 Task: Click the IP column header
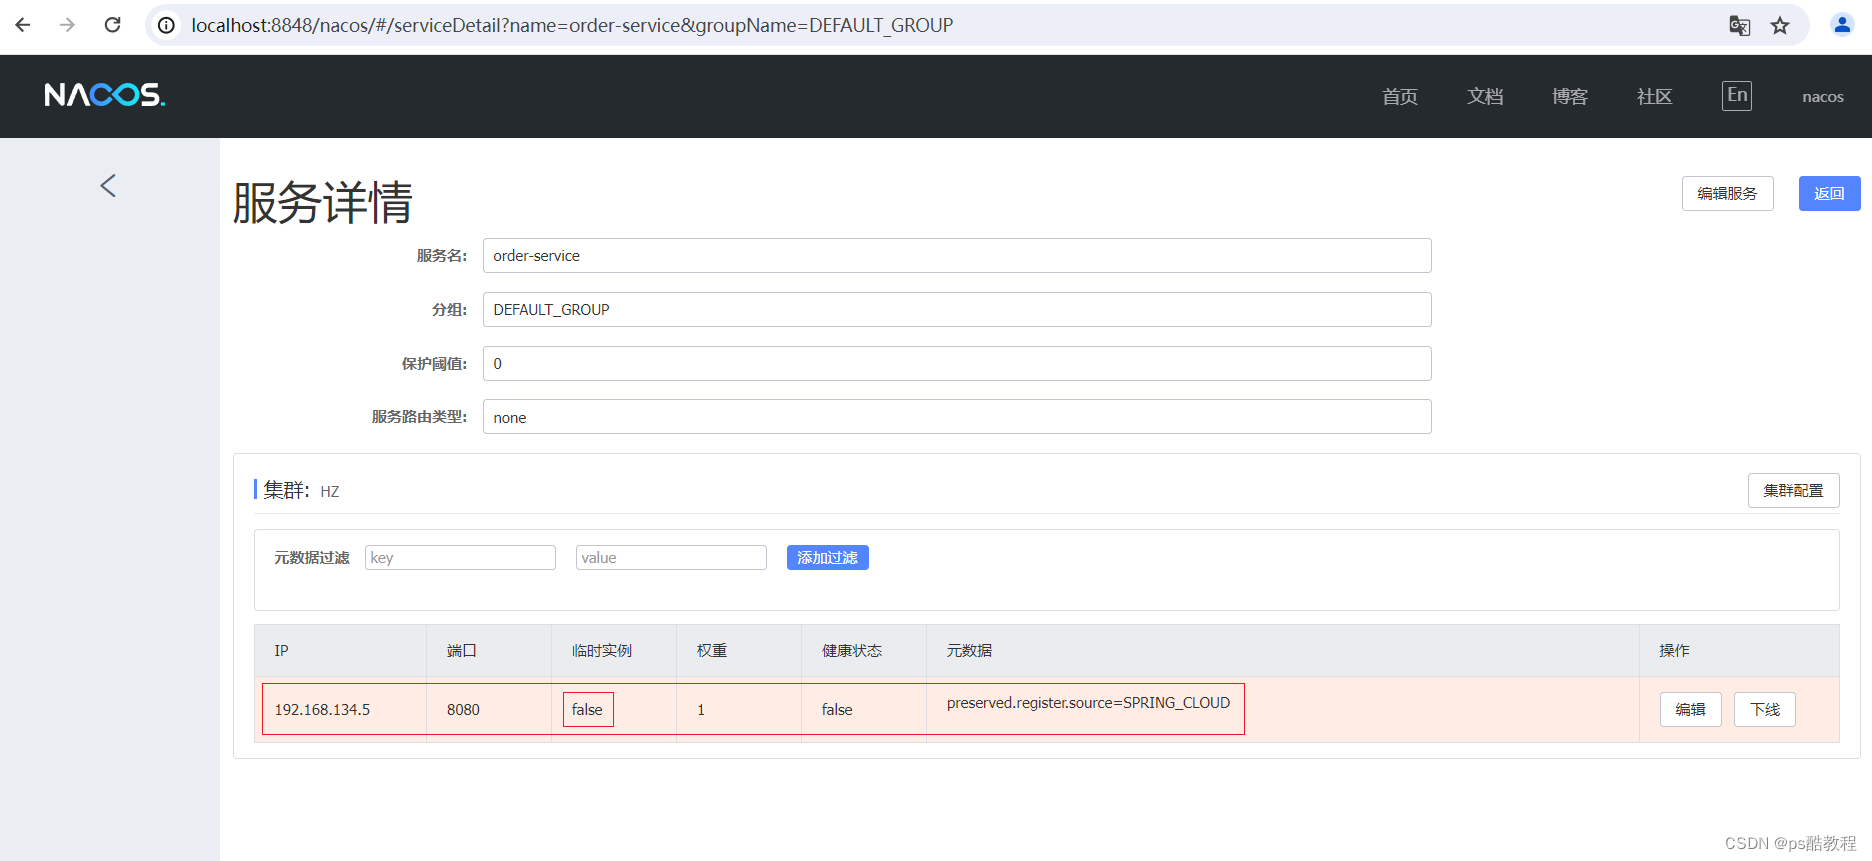click(x=281, y=651)
